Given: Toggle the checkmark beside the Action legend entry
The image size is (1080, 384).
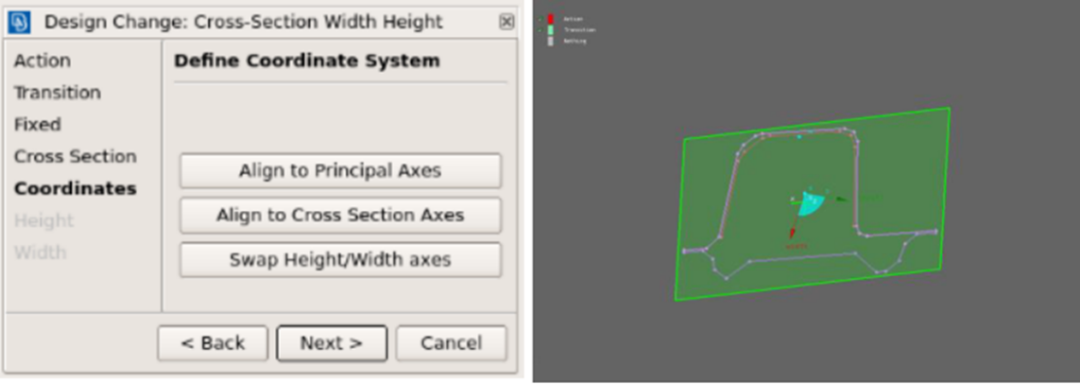Looking at the screenshot, I should [x=542, y=19].
